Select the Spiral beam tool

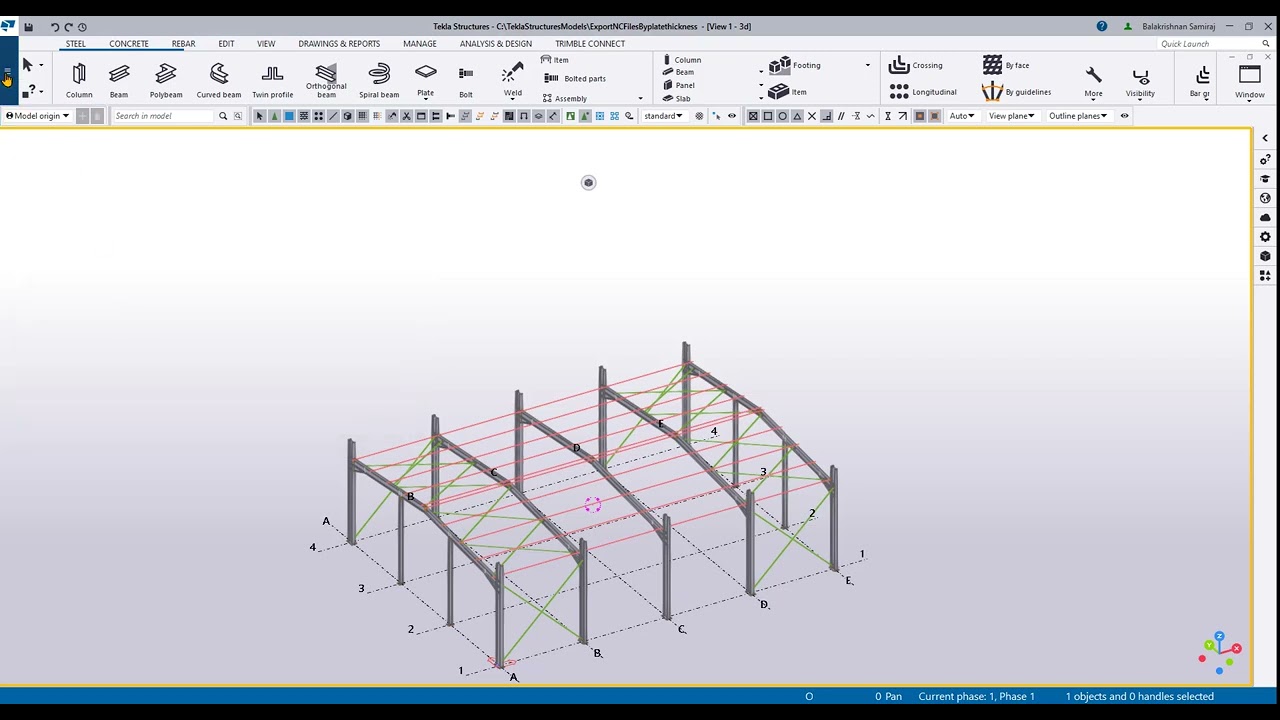pos(379,80)
